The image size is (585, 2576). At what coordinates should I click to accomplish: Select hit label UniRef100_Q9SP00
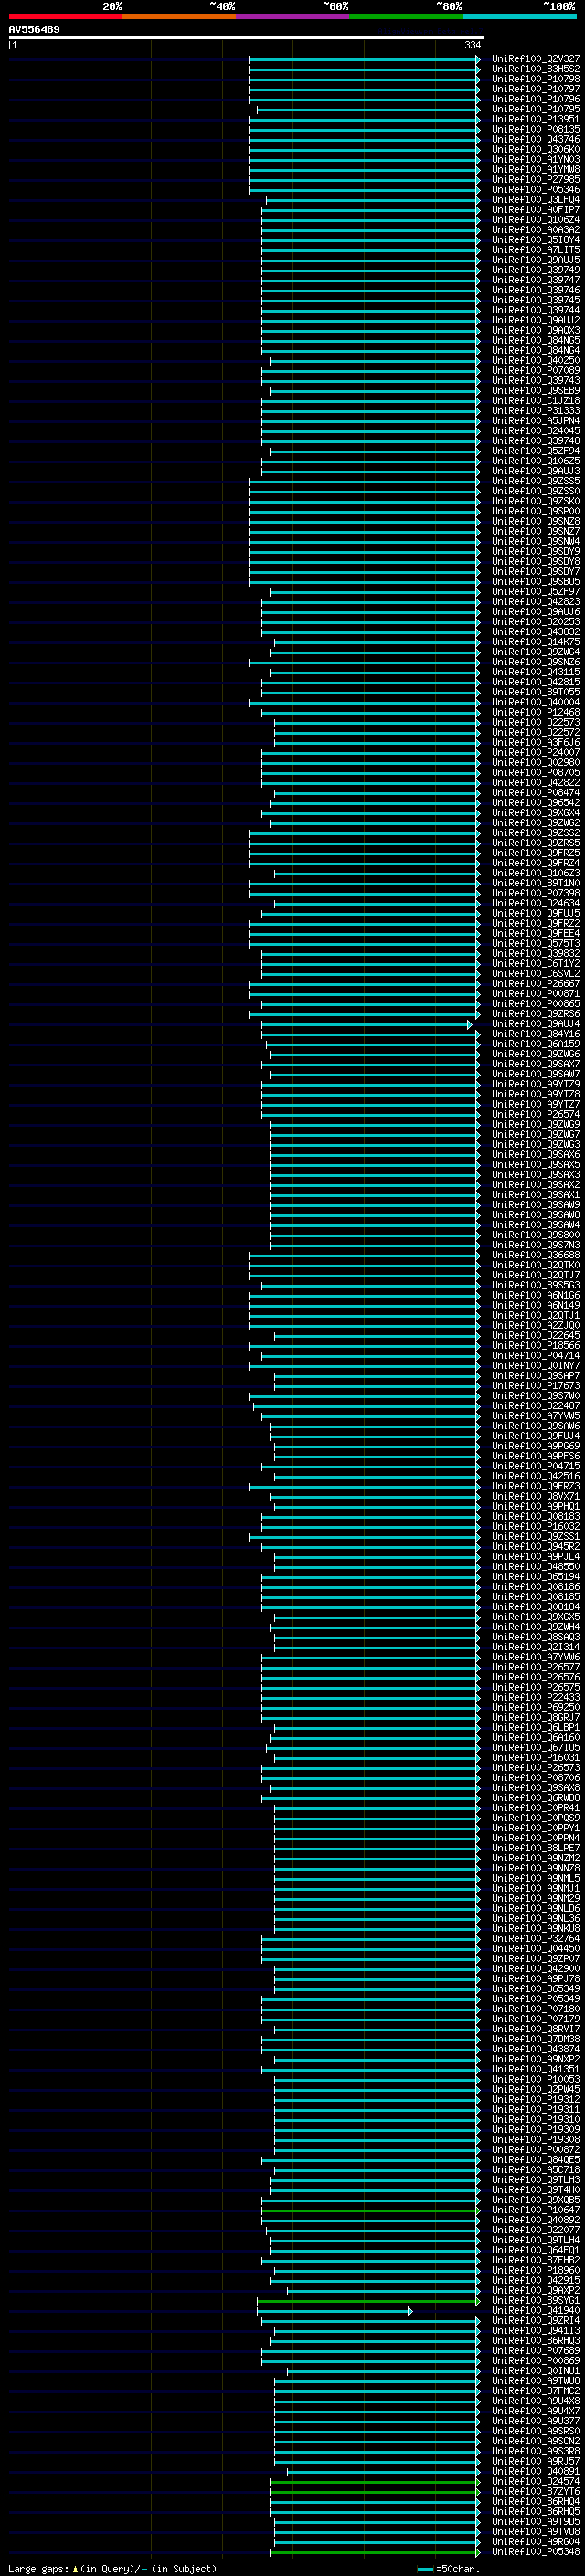pyautogui.click(x=536, y=511)
